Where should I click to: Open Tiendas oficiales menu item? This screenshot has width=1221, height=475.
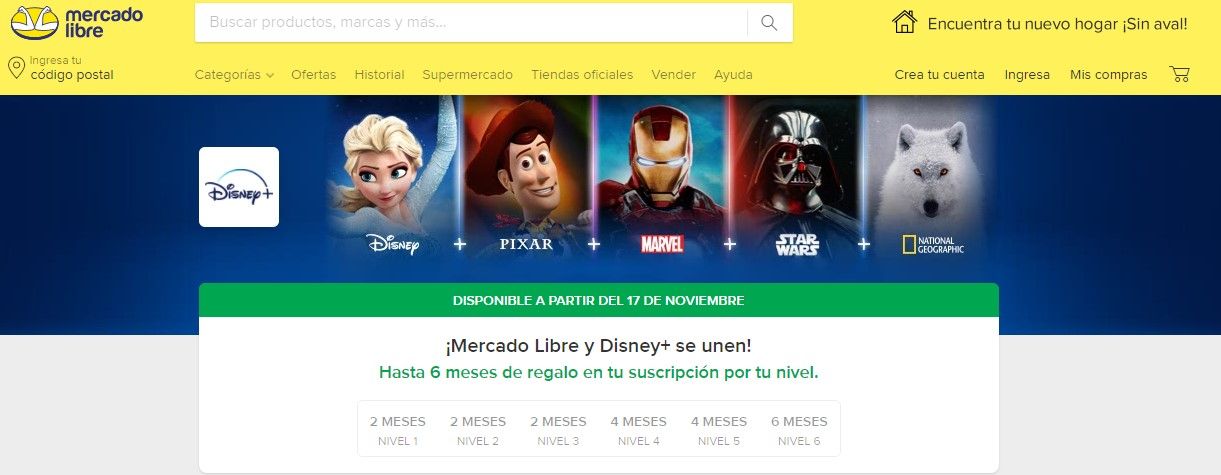point(582,75)
